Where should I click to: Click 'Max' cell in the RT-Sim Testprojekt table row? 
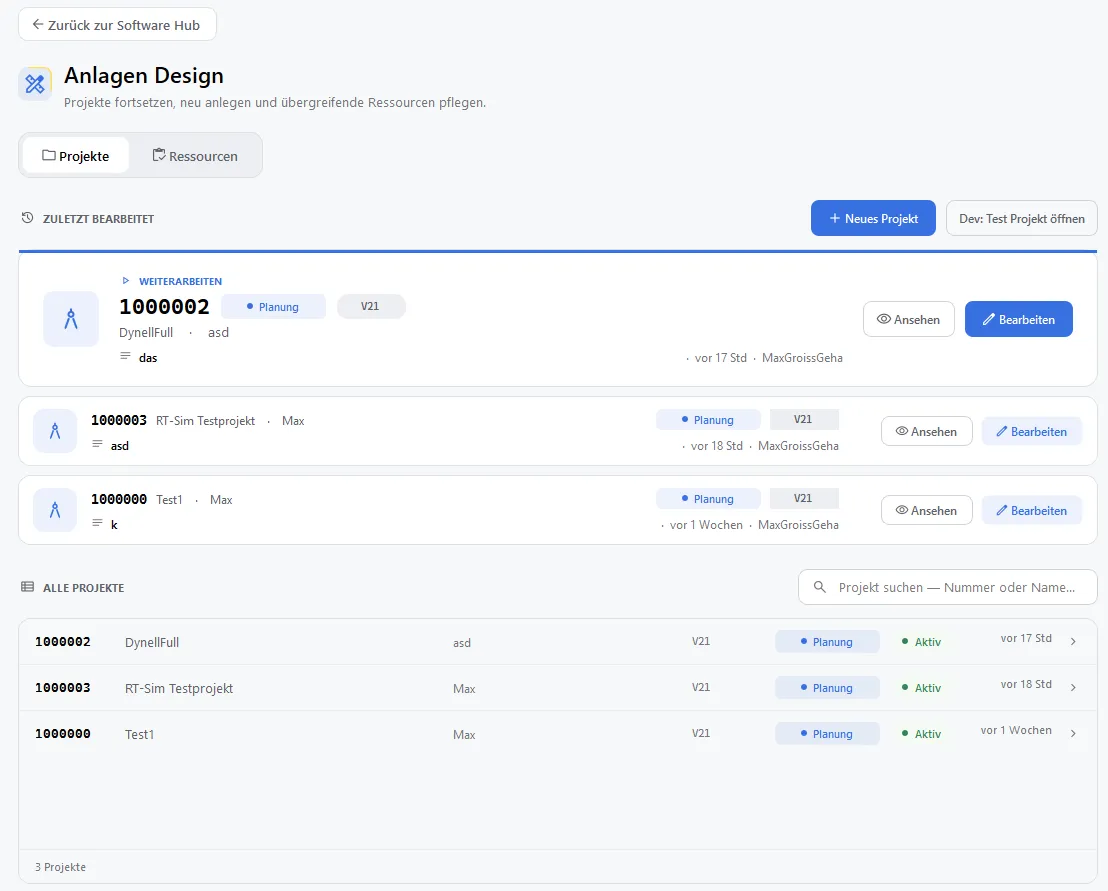tap(464, 689)
